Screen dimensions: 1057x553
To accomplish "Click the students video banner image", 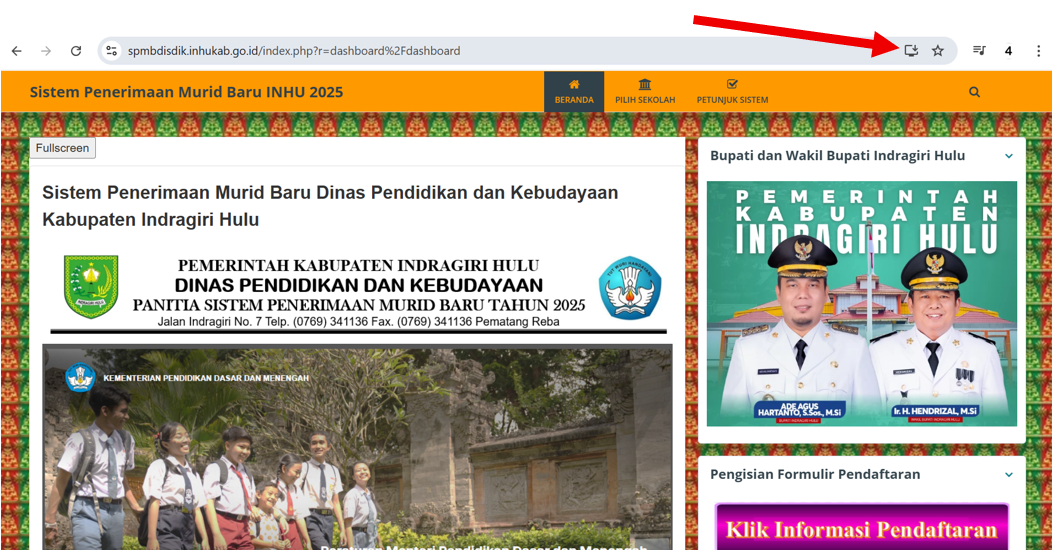I will 357,447.
